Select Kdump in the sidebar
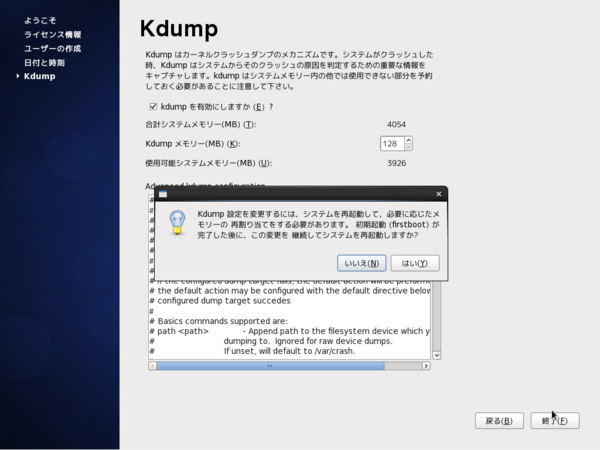This screenshot has width=600, height=450. 39,76
